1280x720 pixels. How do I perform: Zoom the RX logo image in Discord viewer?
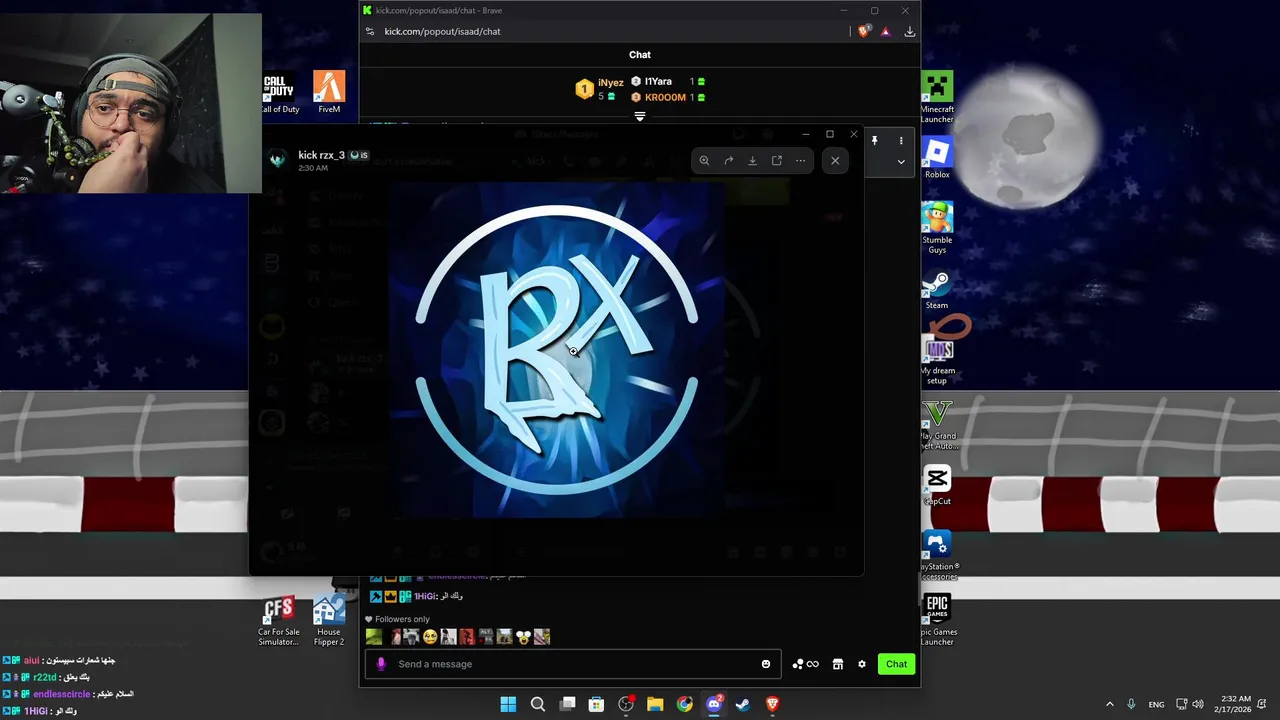point(704,160)
